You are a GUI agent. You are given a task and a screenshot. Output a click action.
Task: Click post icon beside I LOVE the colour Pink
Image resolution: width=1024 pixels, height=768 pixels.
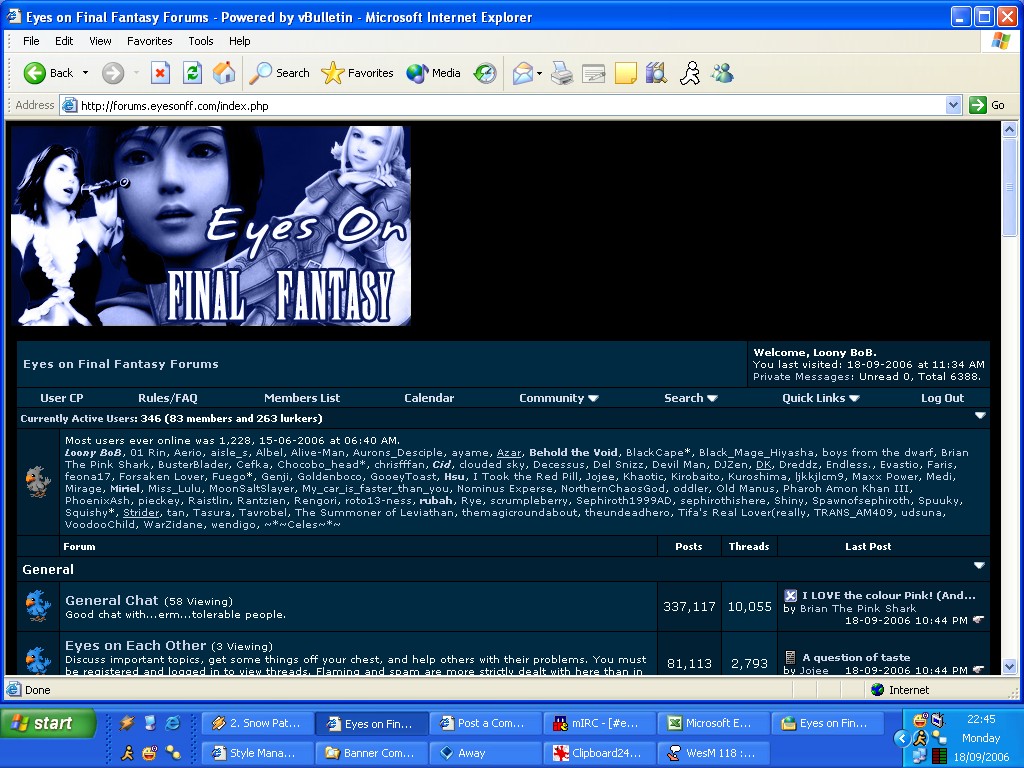coord(790,595)
